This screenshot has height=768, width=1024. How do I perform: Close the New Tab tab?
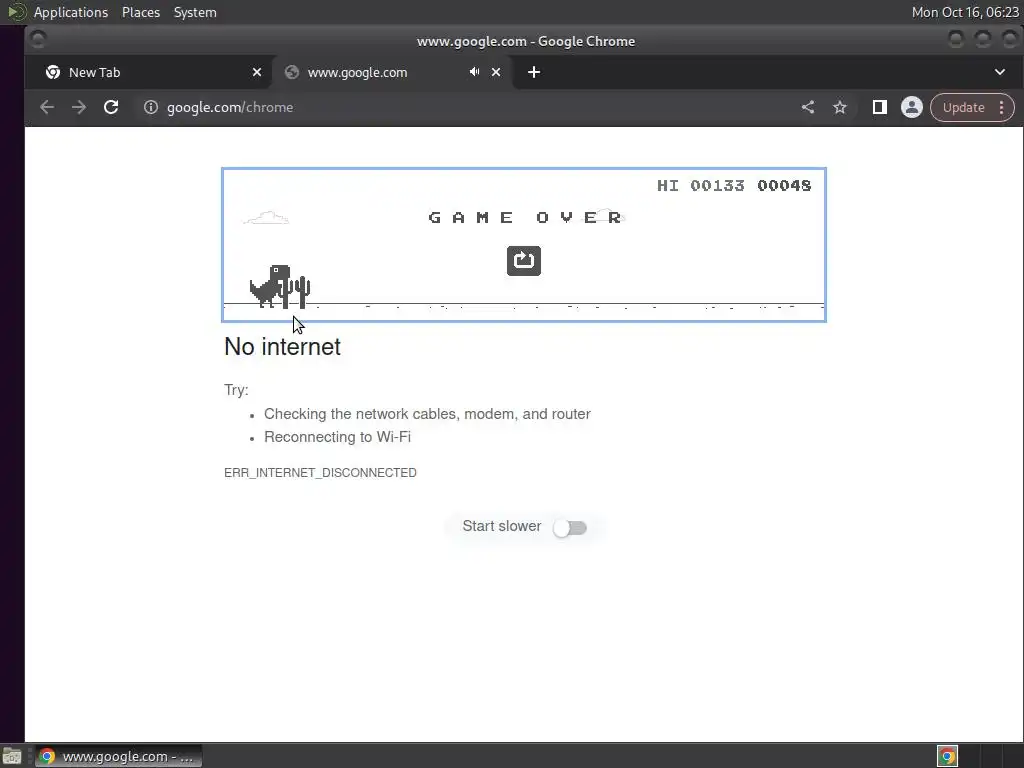(x=257, y=72)
